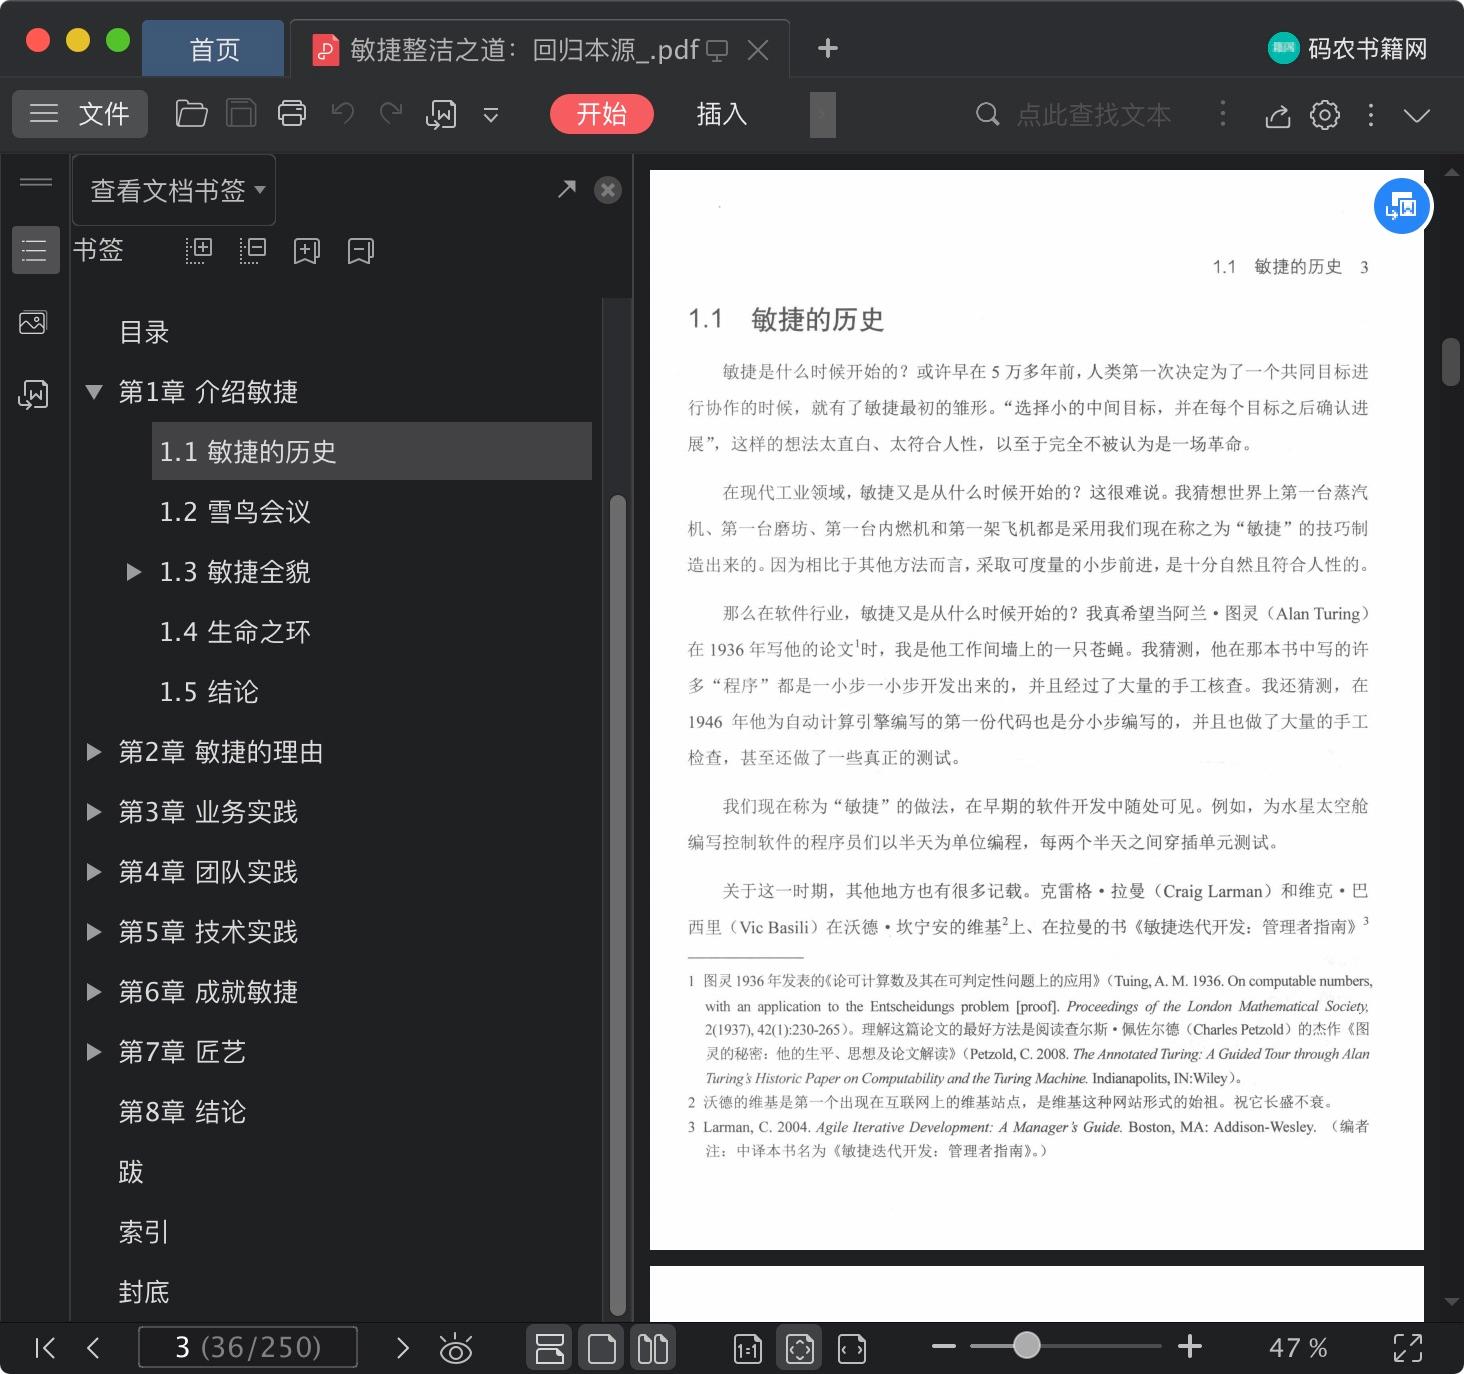1464x1374 pixels.
Task: Switch to two-page view
Action: tap(653, 1348)
